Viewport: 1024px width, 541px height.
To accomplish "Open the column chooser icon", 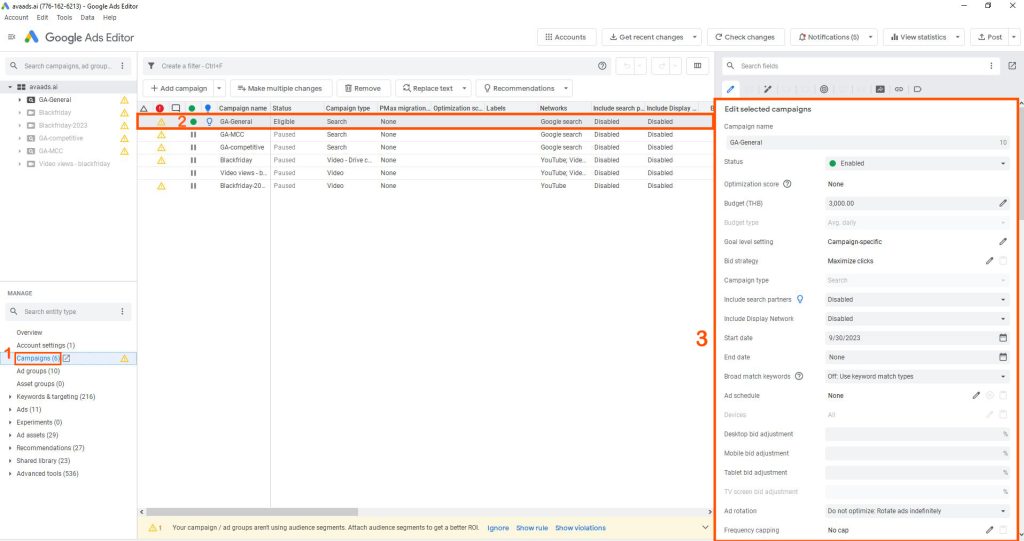I will tap(697, 66).
